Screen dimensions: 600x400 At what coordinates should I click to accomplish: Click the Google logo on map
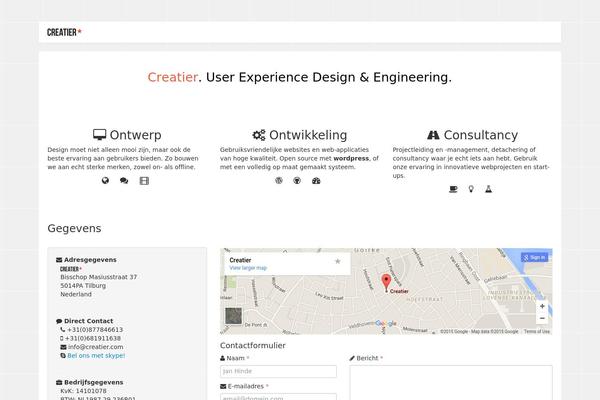pos(386,324)
